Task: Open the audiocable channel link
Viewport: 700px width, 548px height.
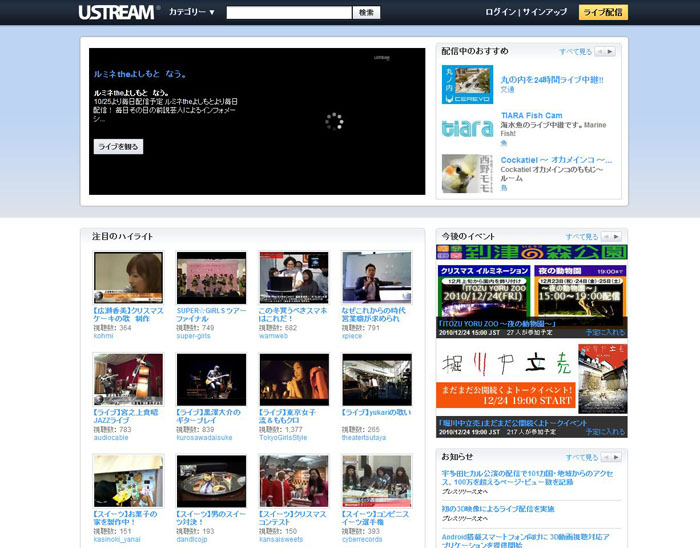Action: coord(111,438)
